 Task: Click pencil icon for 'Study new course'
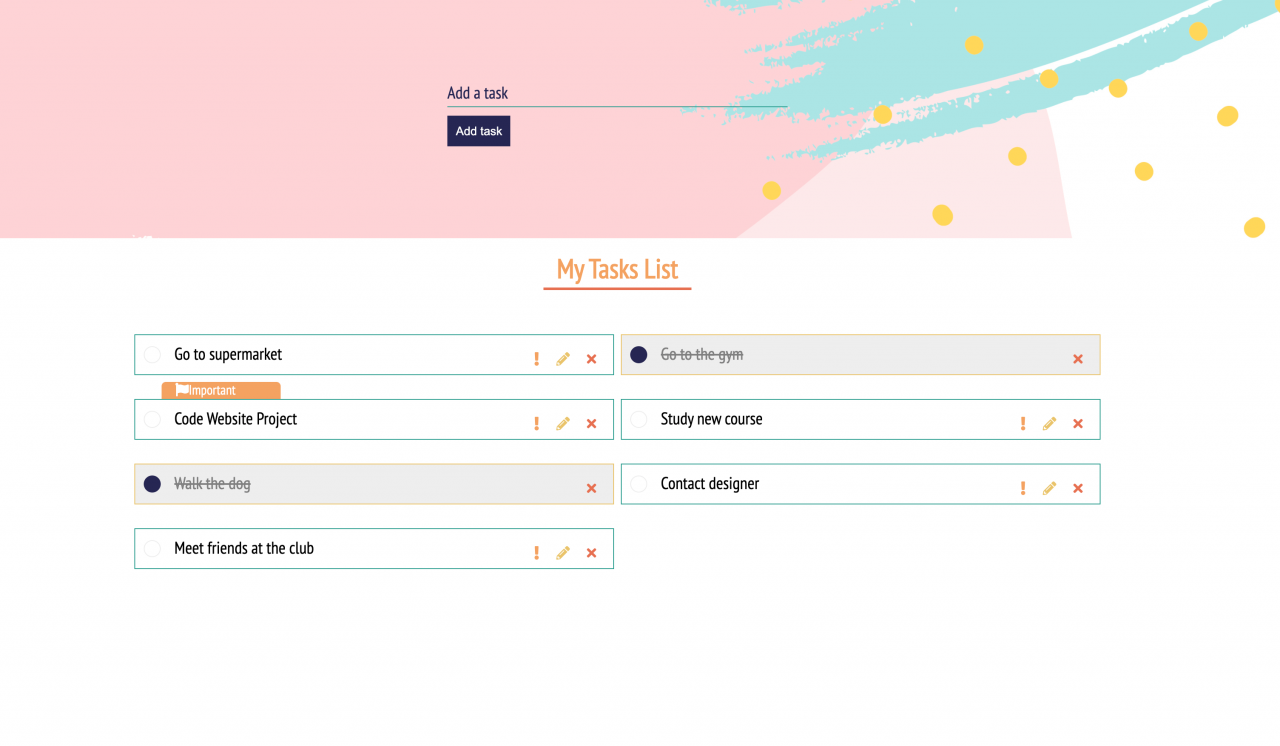[1049, 424]
